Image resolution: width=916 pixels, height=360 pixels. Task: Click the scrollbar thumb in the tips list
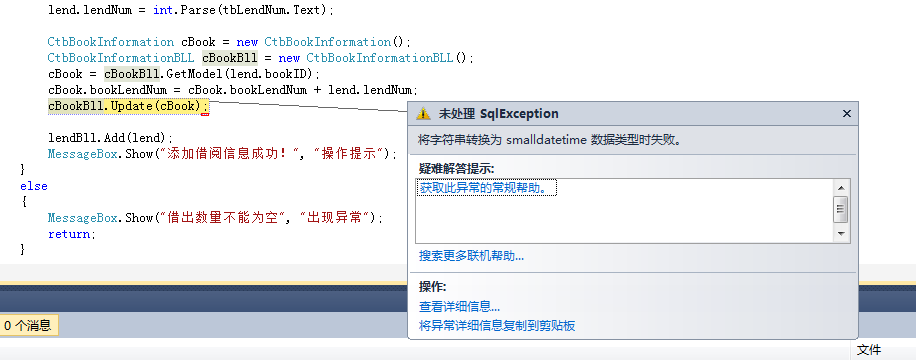point(841,209)
